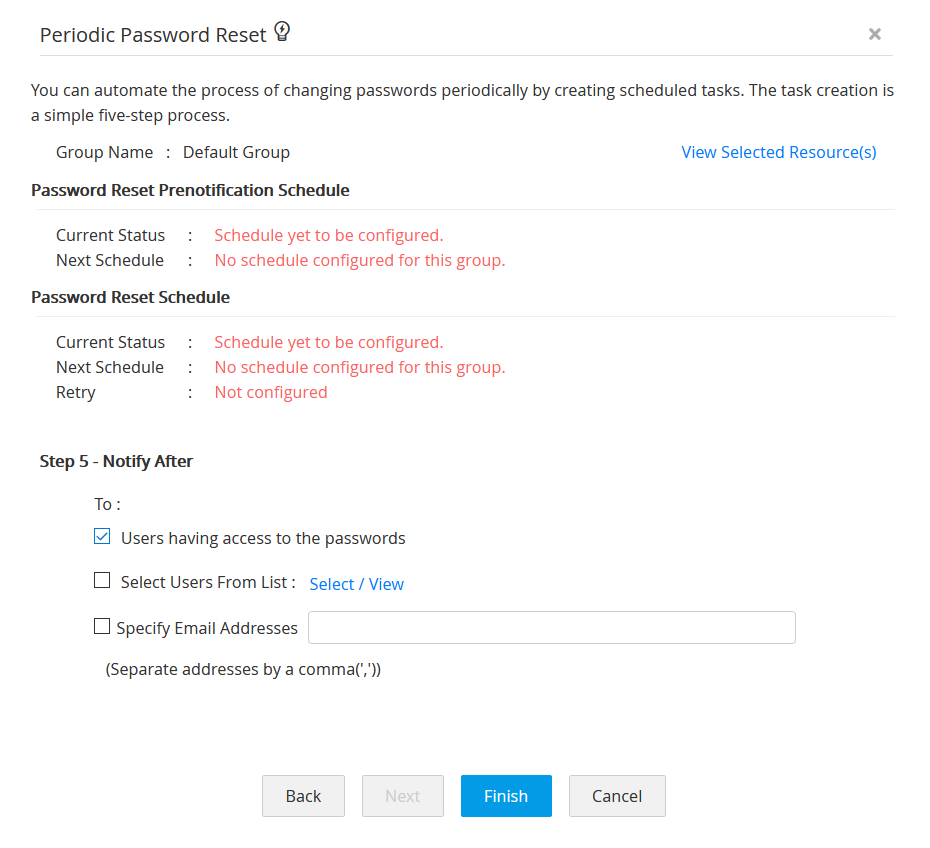Tick the Specify Email Addresses checkbox
Viewport: 930px width, 848px height.
(102, 627)
